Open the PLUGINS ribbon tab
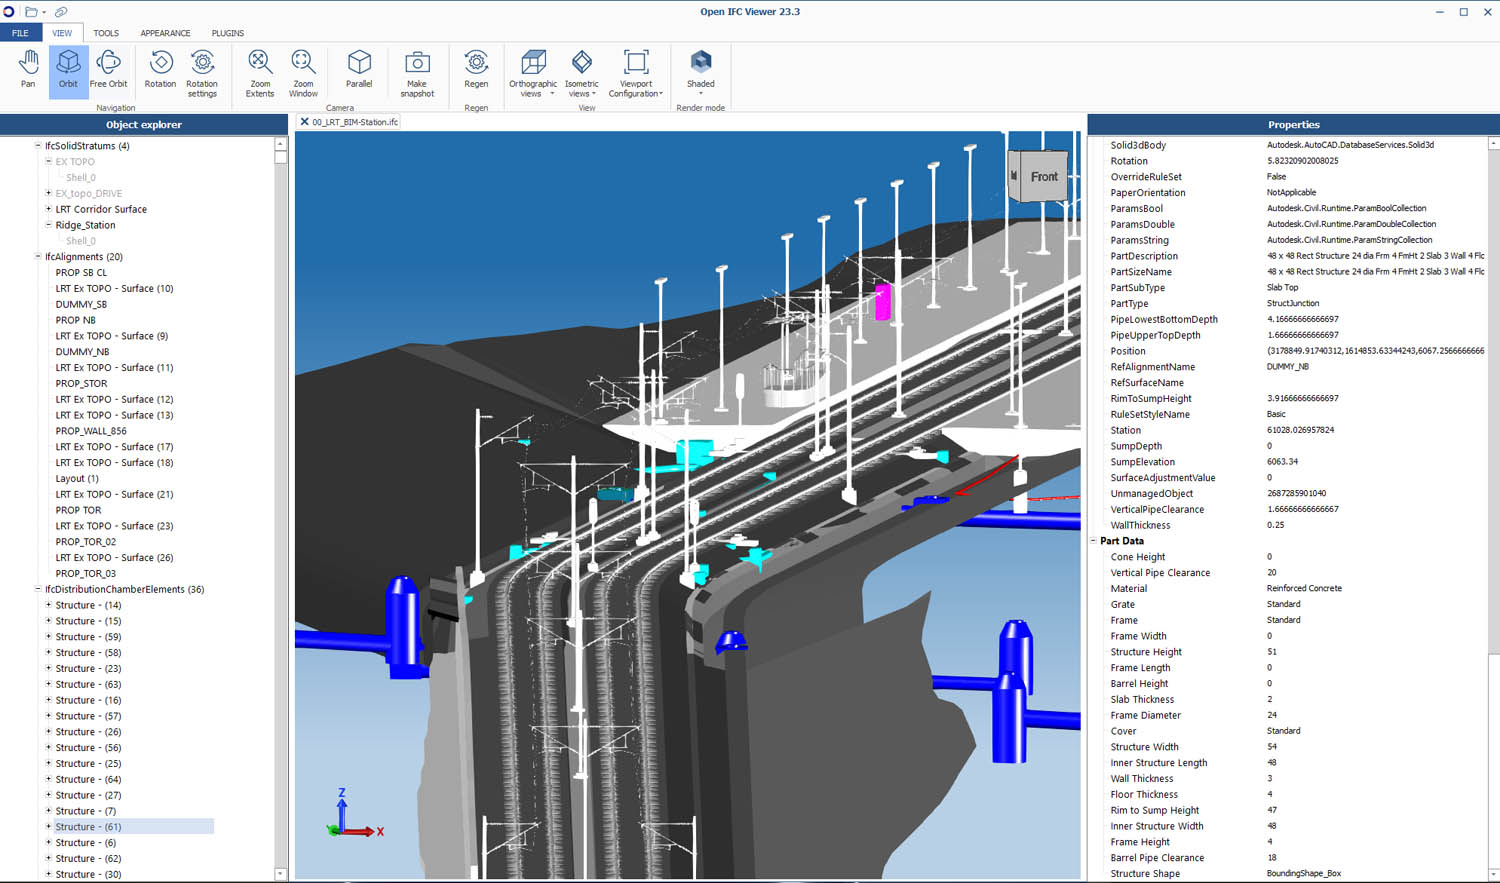The height and width of the screenshot is (883, 1500). [228, 33]
